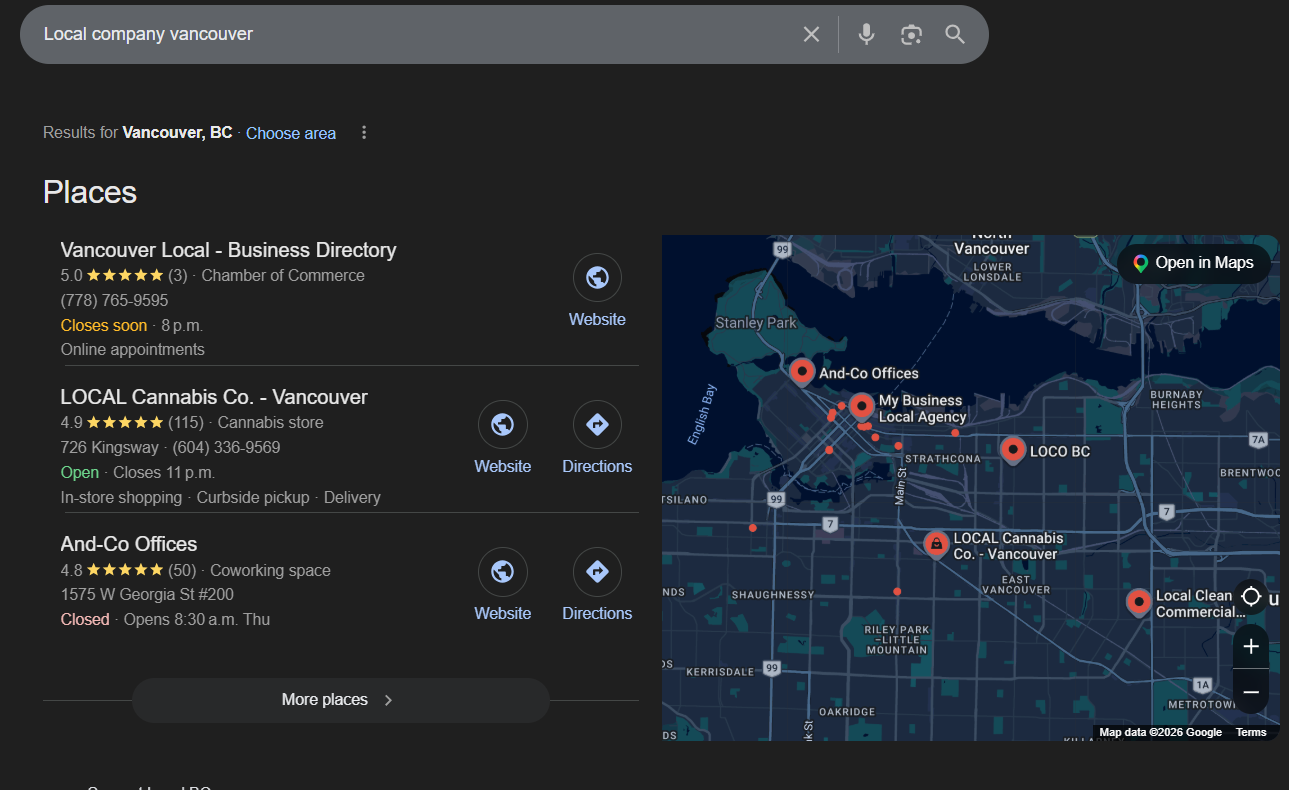Image resolution: width=1289 pixels, height=790 pixels.
Task: Click the Stanley Park map label
Action: coord(756,323)
